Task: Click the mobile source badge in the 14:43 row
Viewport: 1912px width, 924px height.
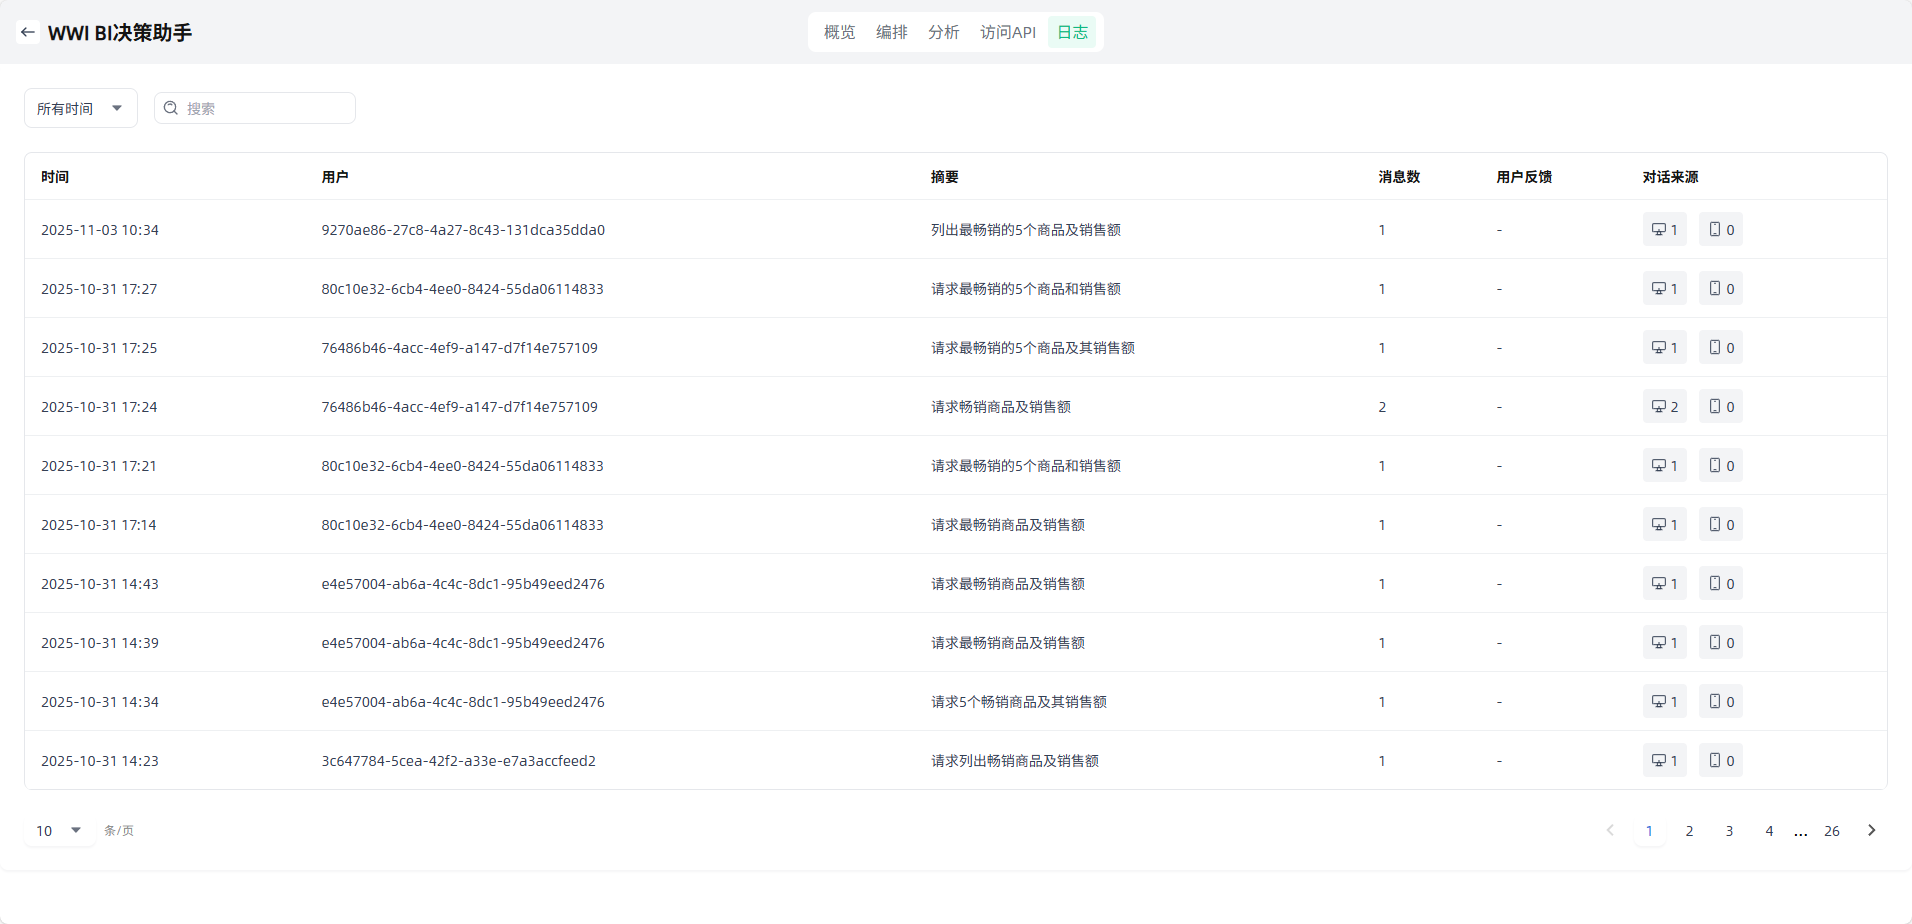Action: 1720,584
